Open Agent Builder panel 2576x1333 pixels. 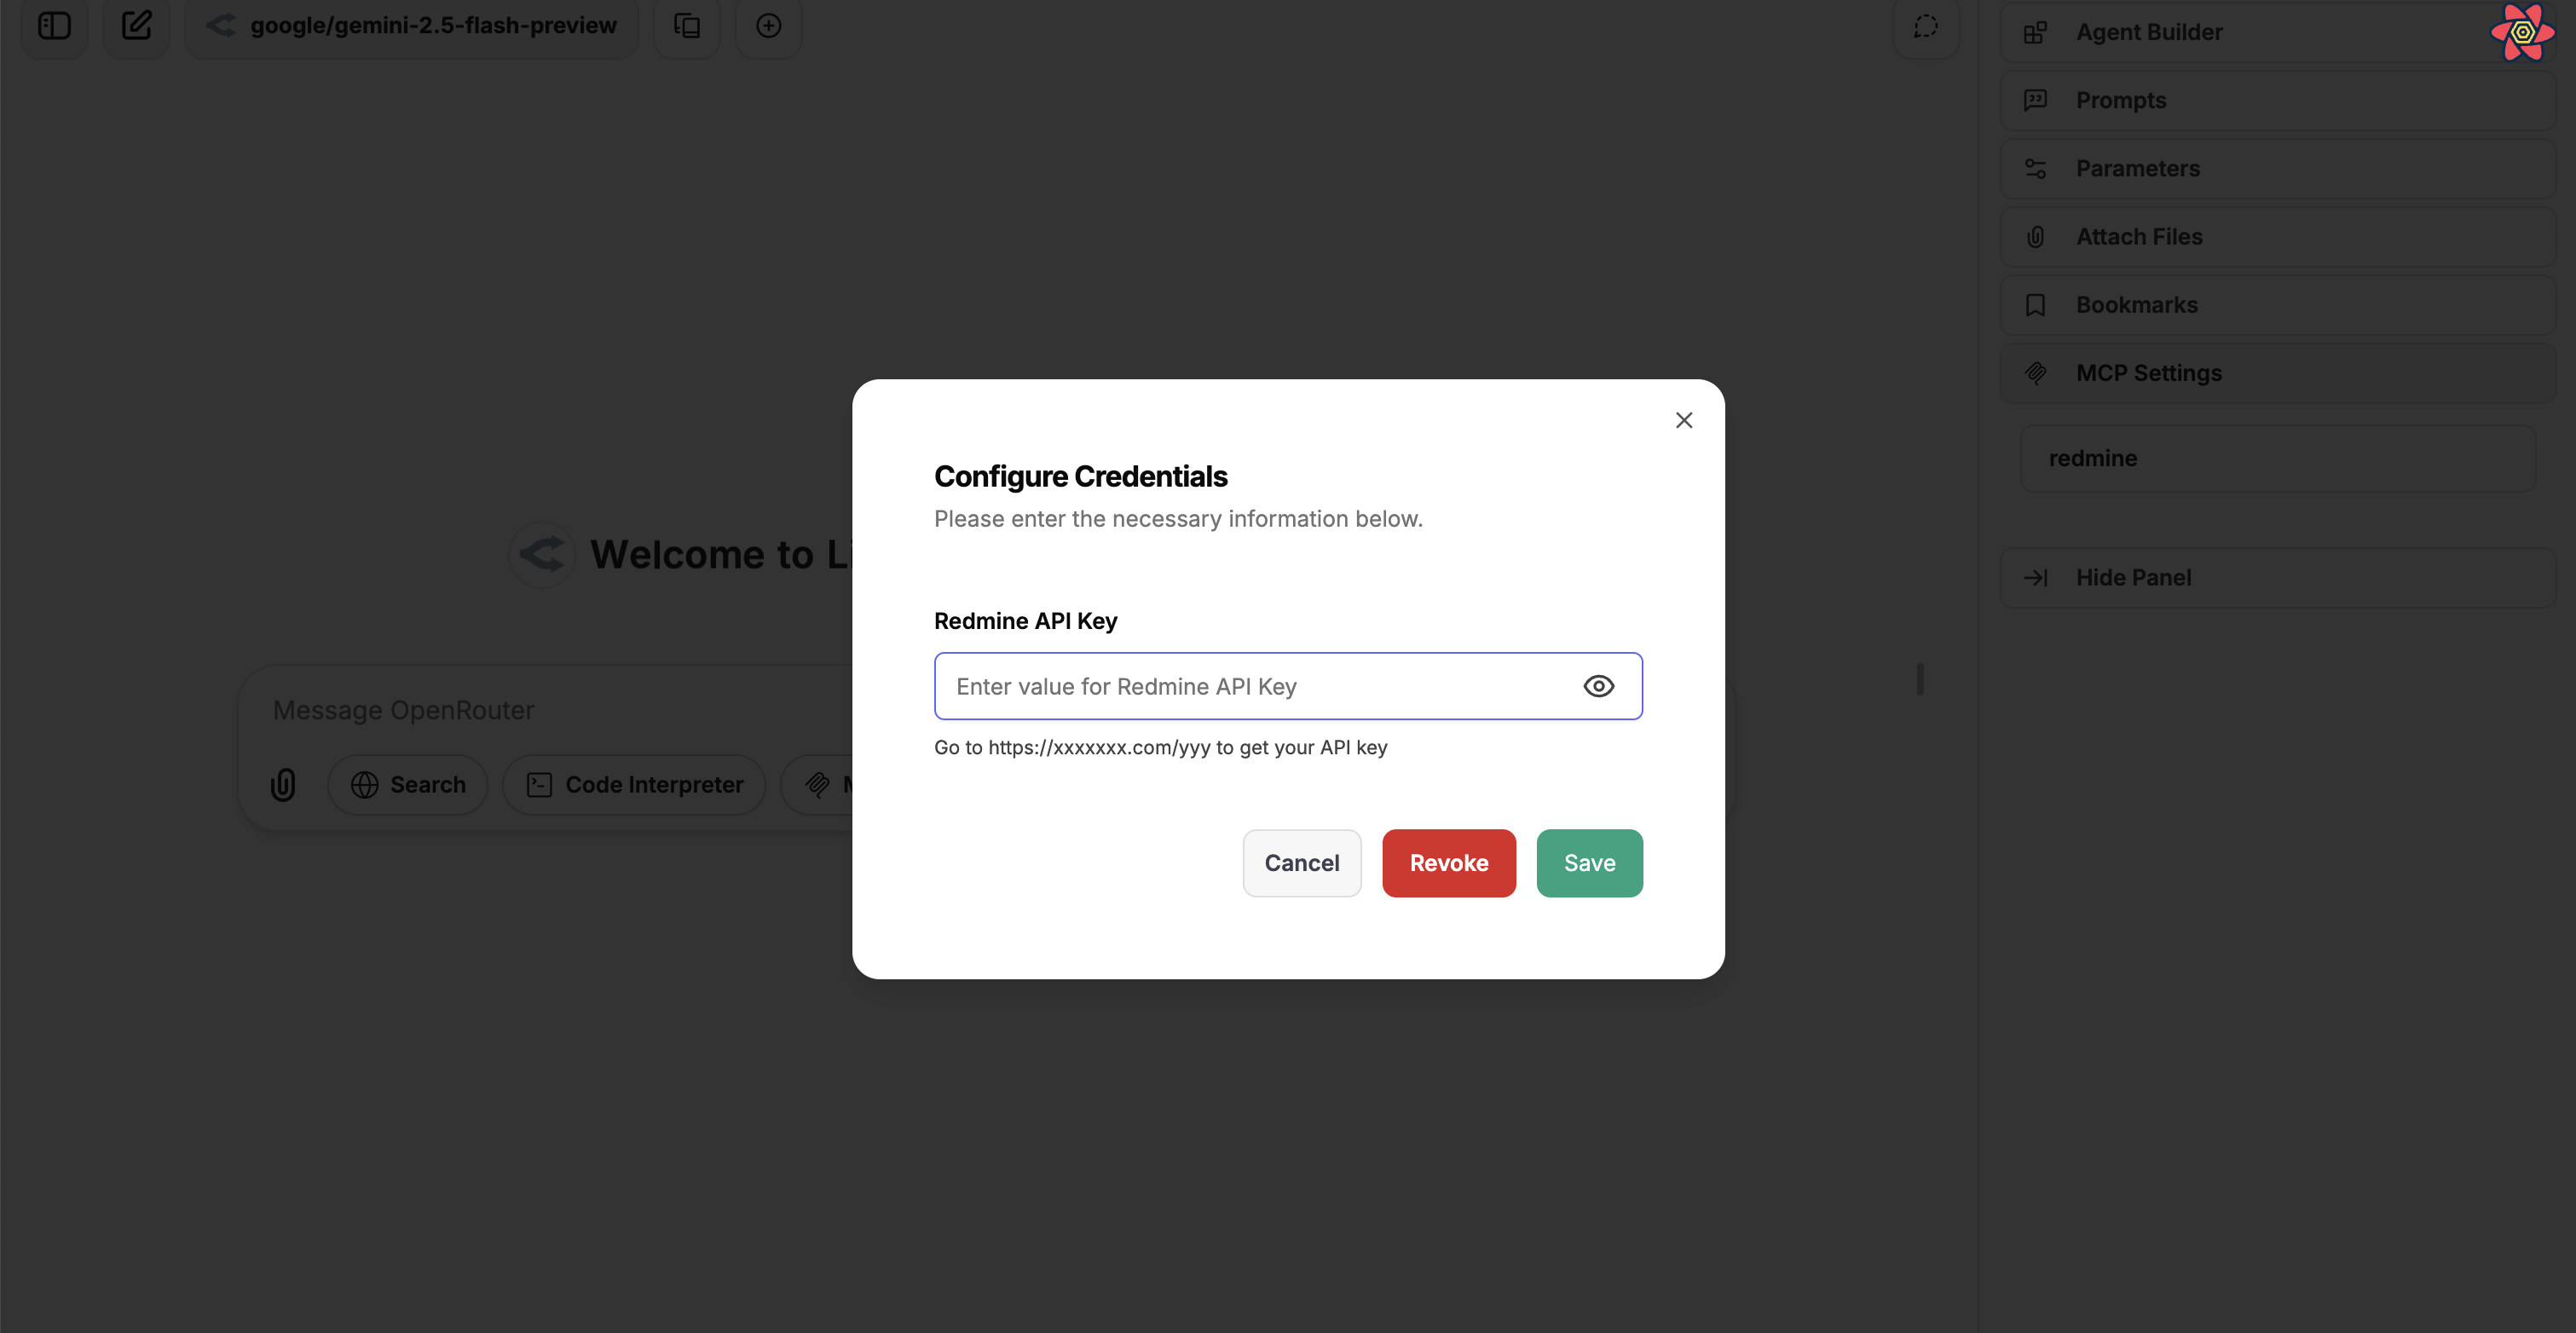tap(2277, 32)
